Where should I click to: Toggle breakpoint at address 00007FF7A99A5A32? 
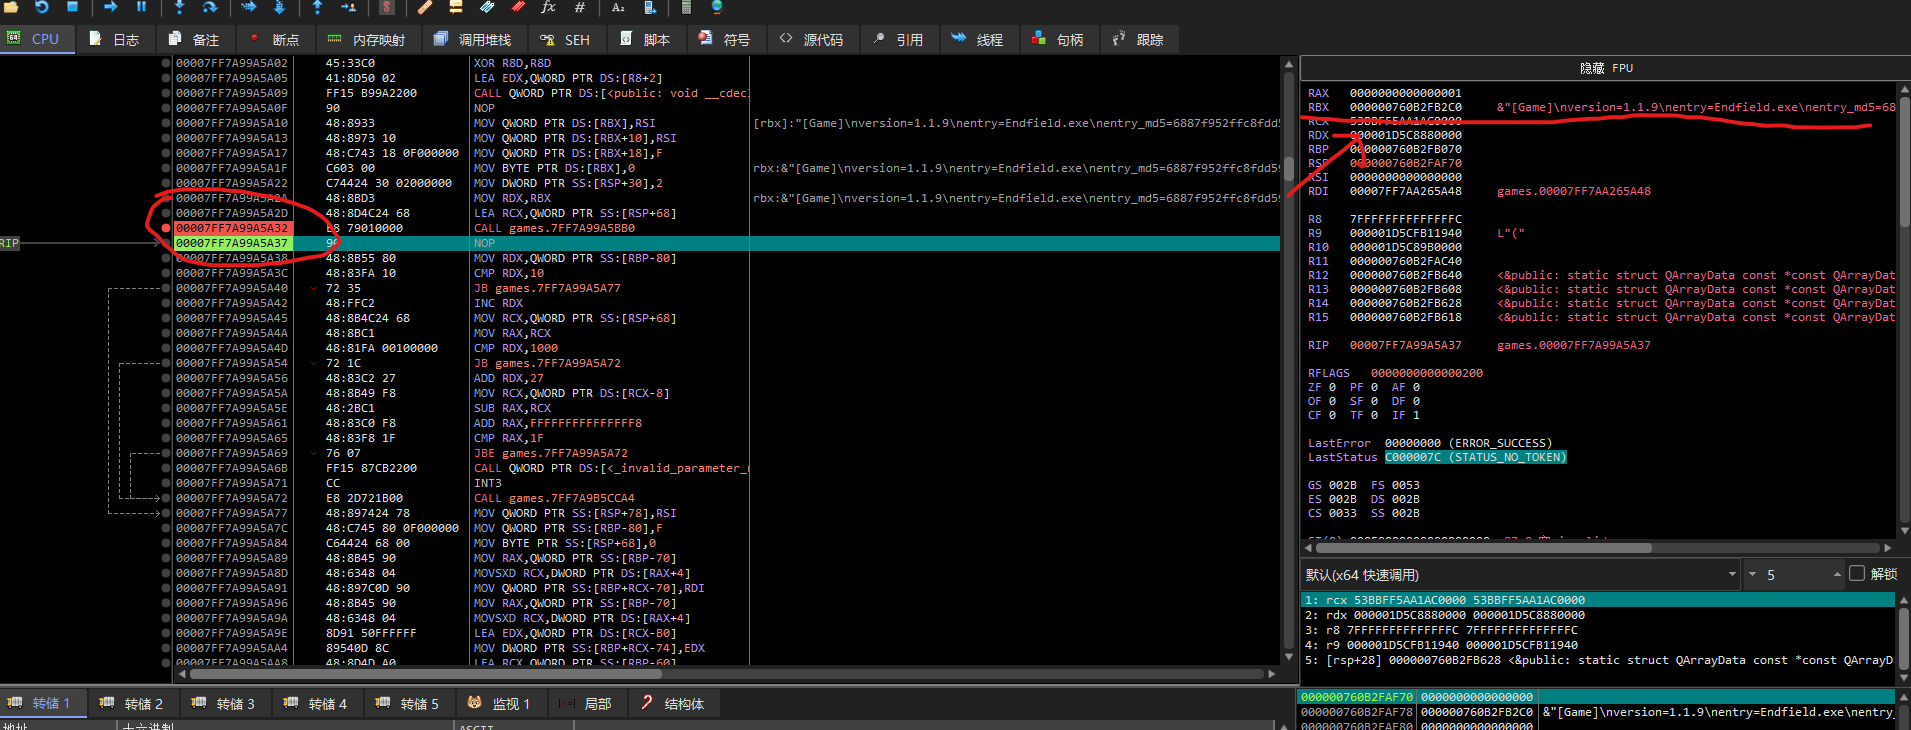click(x=166, y=228)
